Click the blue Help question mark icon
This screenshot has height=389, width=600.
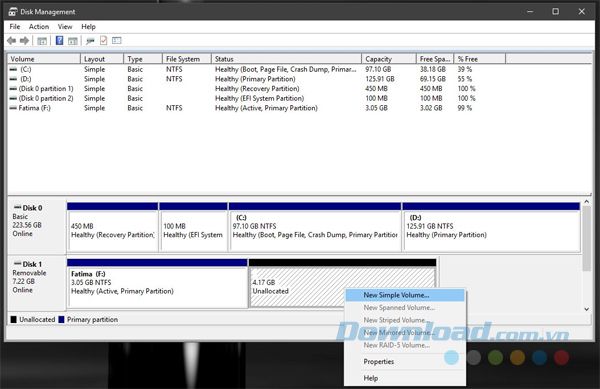point(60,40)
